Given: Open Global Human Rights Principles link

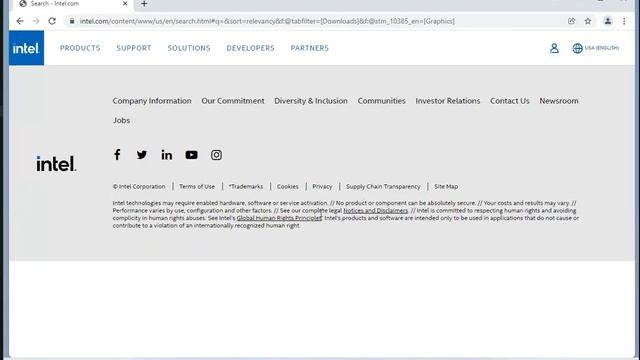Looking at the screenshot, I should click(x=279, y=218).
